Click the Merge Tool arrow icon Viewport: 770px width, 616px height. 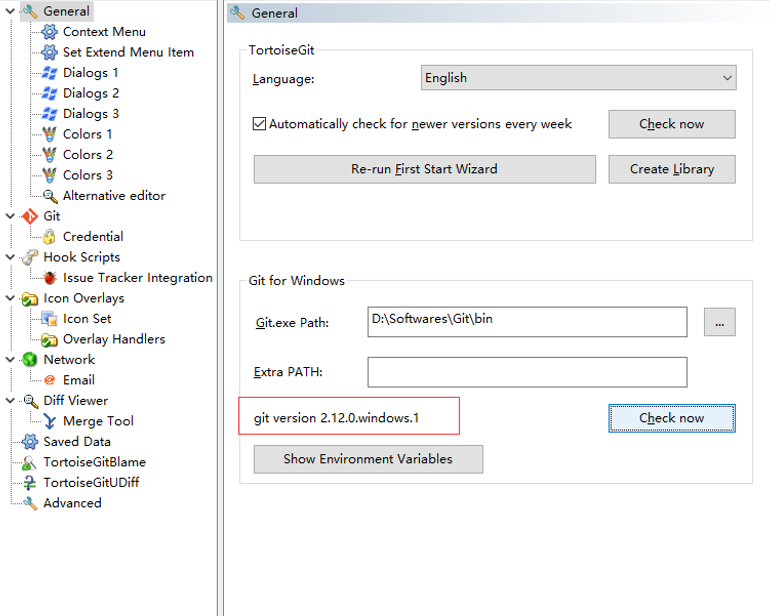[50, 421]
